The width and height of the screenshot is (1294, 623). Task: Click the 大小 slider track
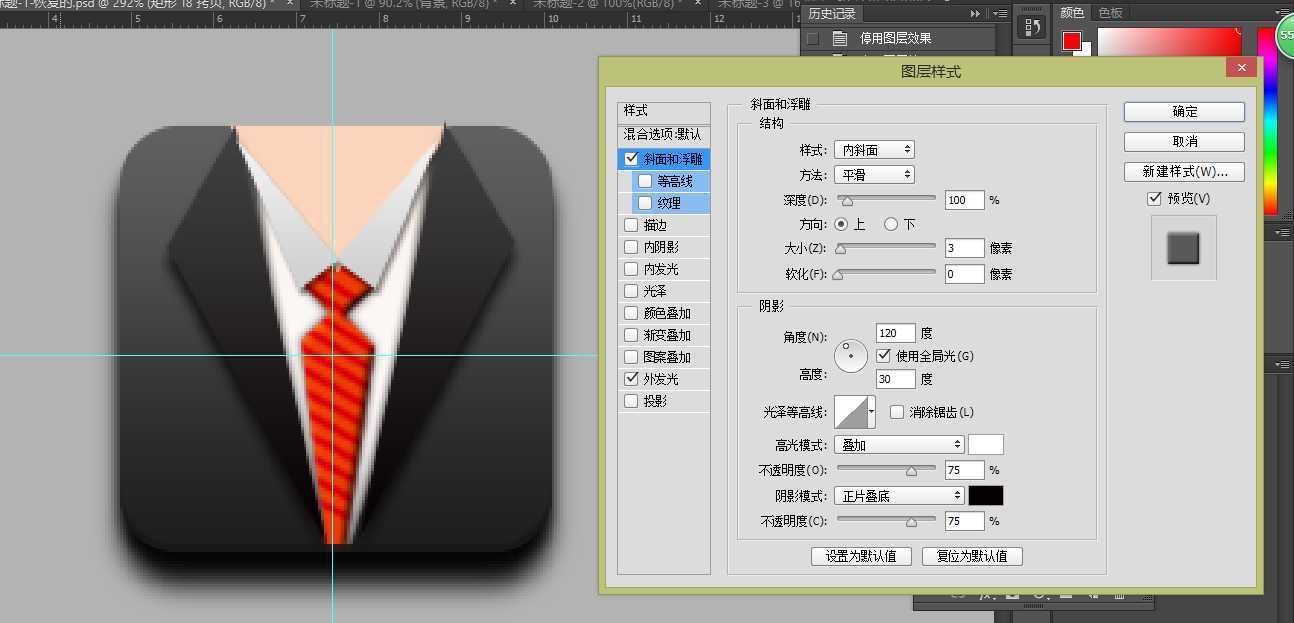click(886, 248)
